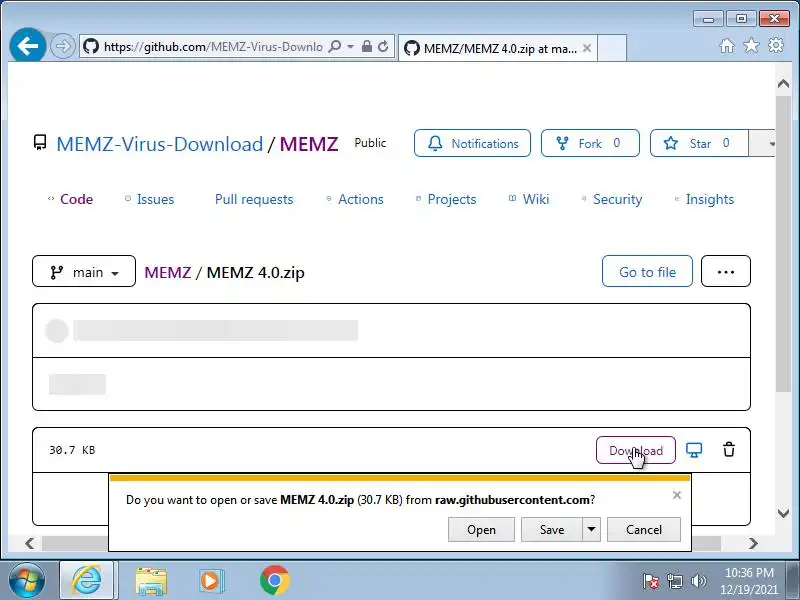Click the vertical scrollbar down arrow
The image size is (800, 600).
[x=784, y=513]
